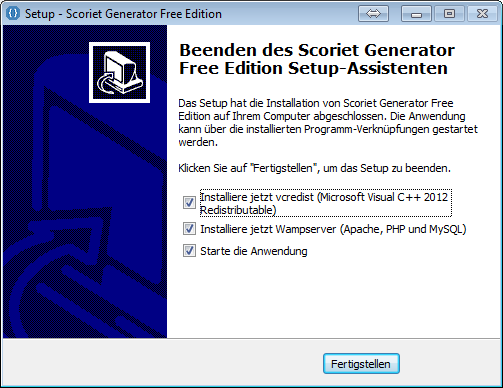
Task: Click the computer installer icon in blue panel
Action: (119, 72)
